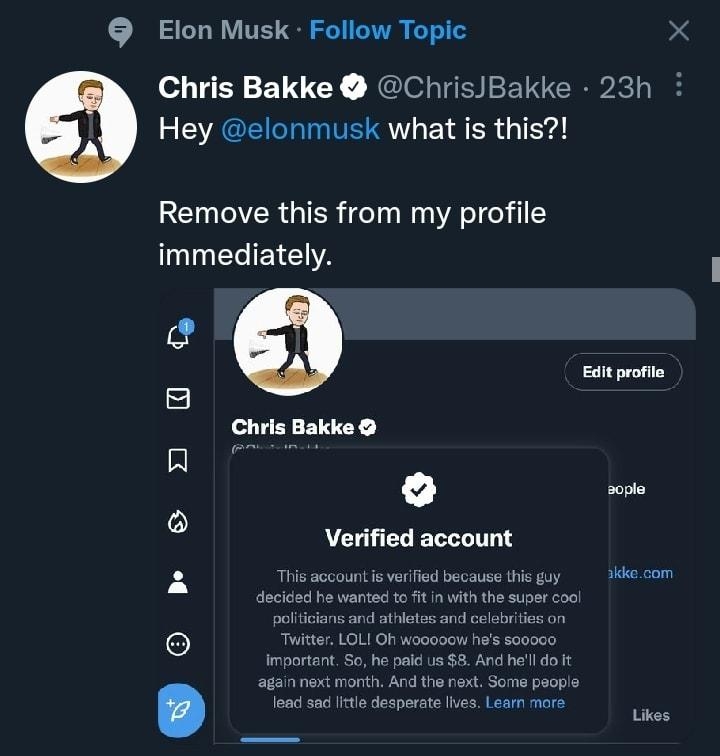Viewport: 720px width, 756px height.
Task: Click the profile picture in embedded screenshot
Action: click(x=288, y=341)
